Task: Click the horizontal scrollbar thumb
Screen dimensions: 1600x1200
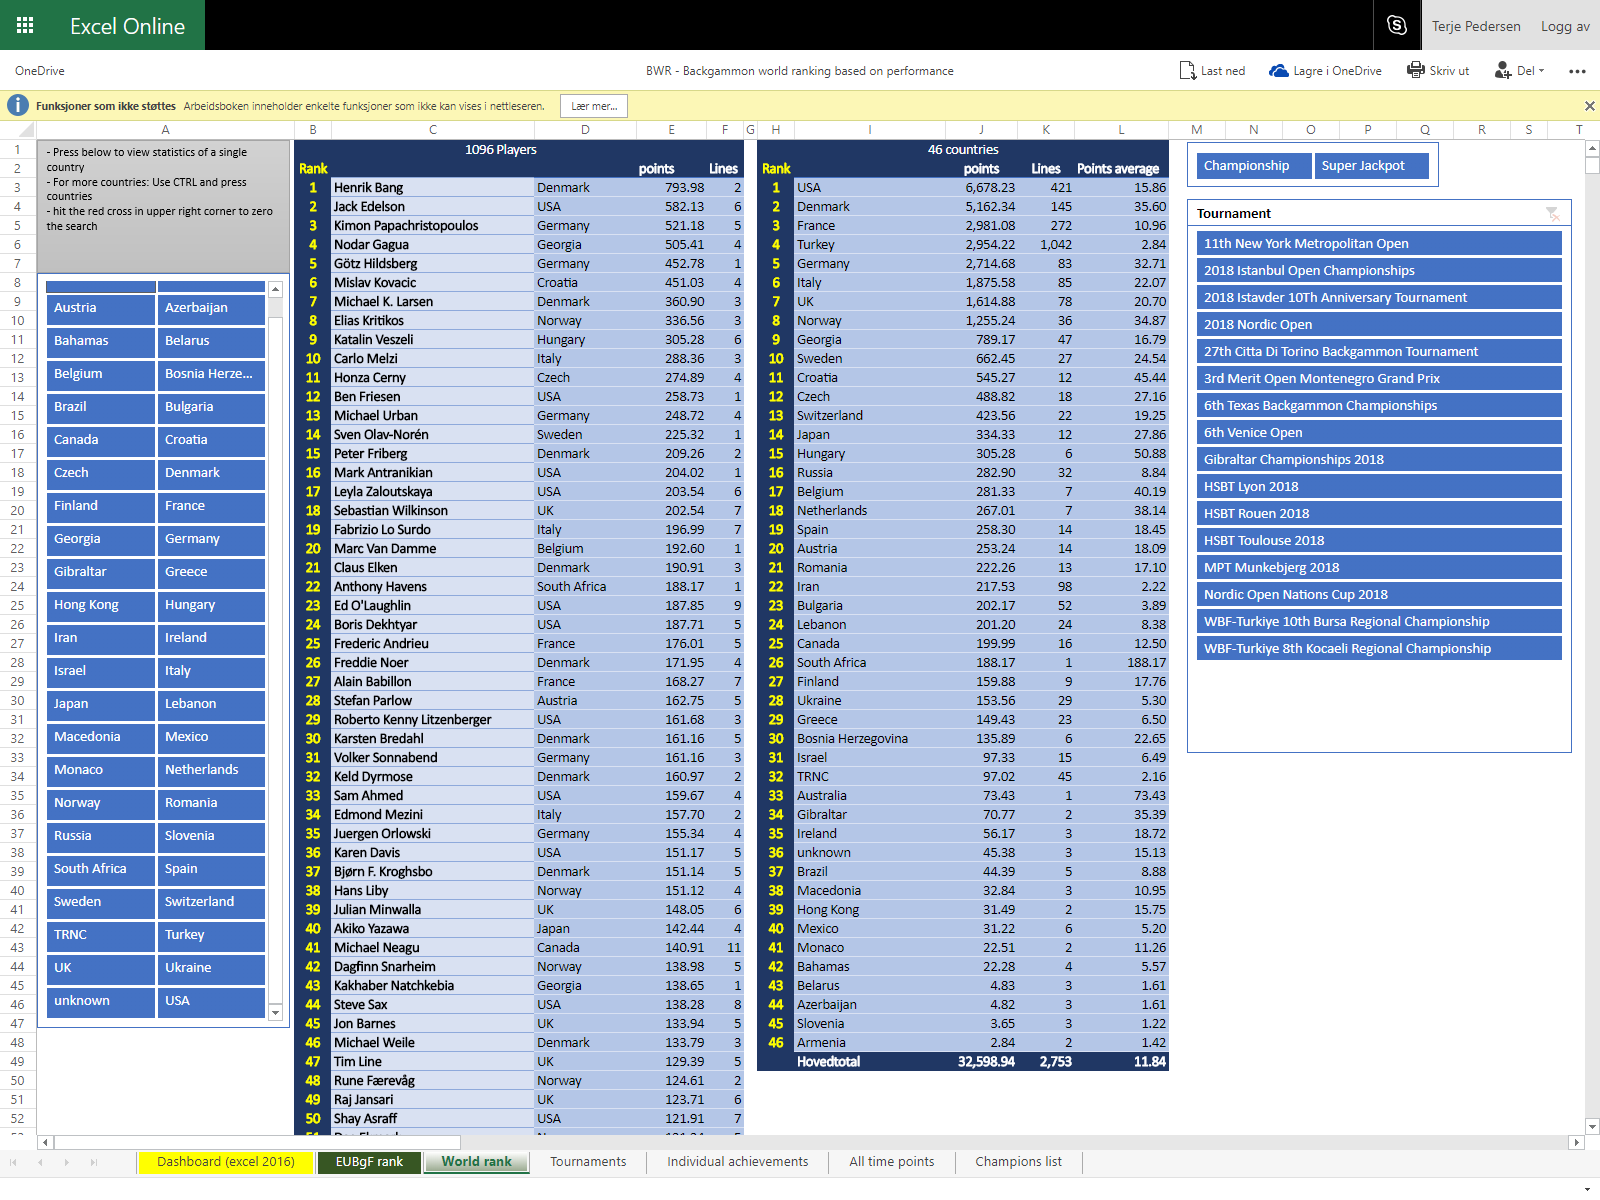Action: (257, 1142)
